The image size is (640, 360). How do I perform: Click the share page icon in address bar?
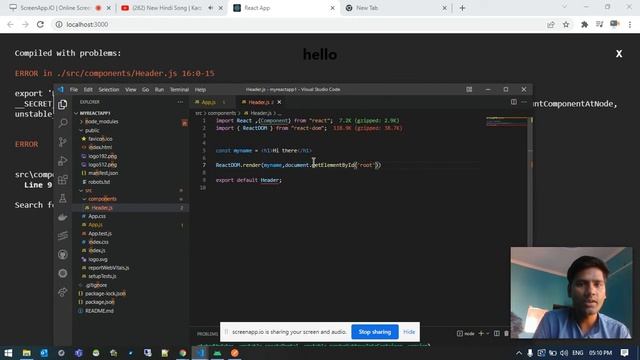(551, 24)
